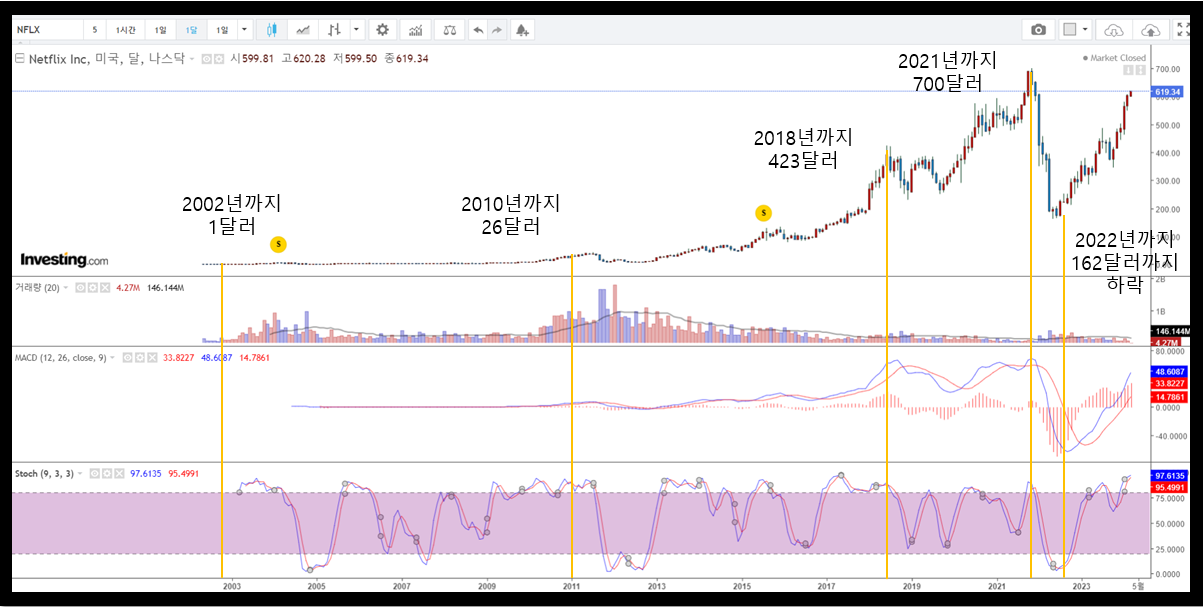Open MACD indicator dropdown arrow
The width and height of the screenshot is (1203, 607).
(x=113, y=357)
